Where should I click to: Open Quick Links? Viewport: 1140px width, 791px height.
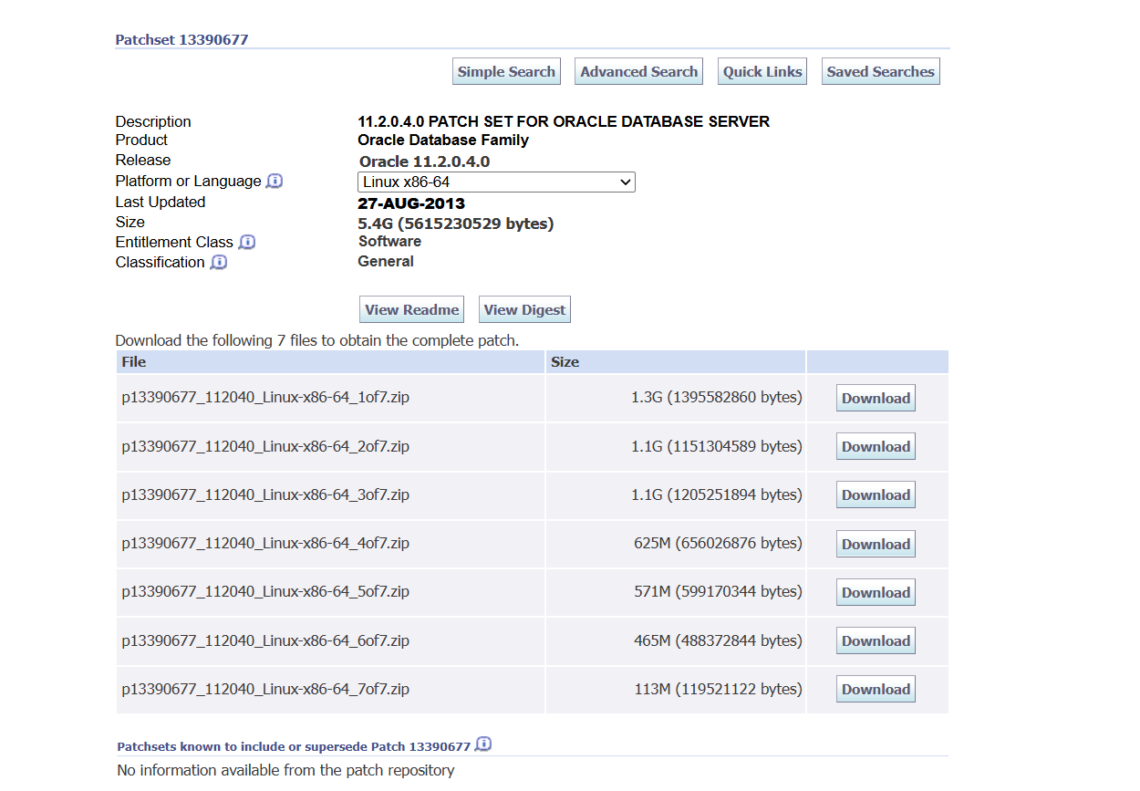pos(762,71)
